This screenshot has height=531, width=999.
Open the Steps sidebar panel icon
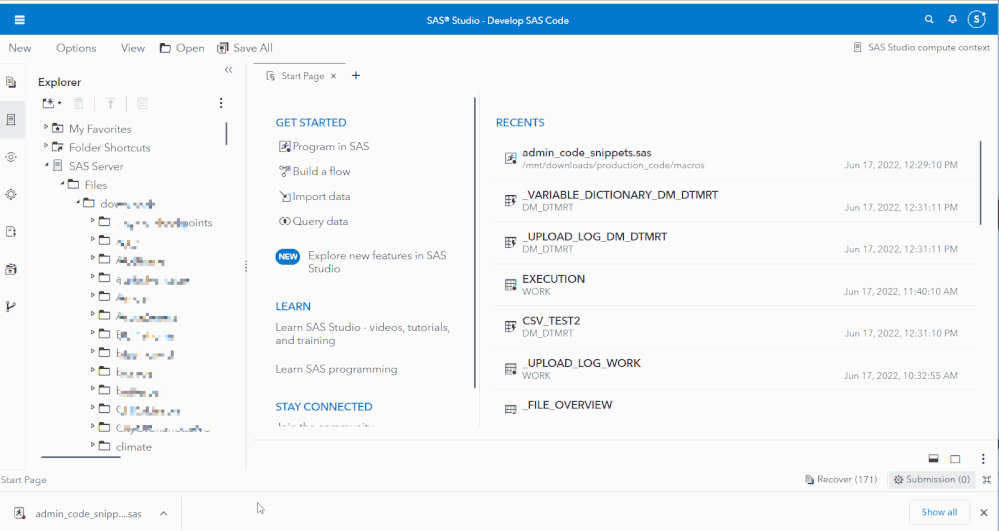[x=11, y=157]
